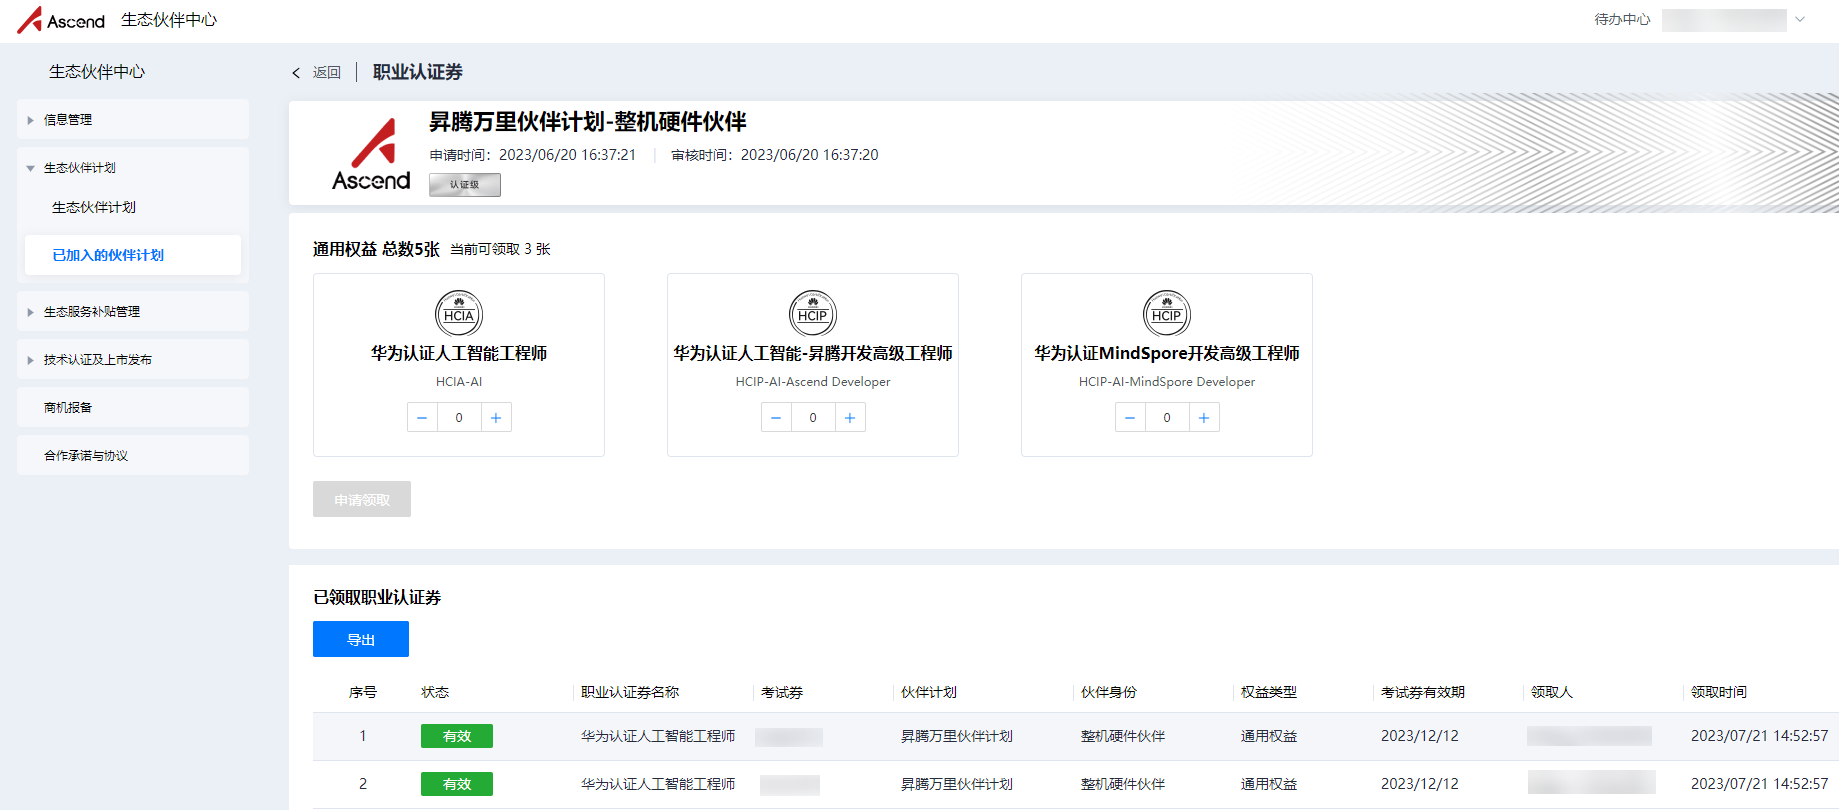The image size is (1839, 810).
Task: Expand the 信息管理 menu
Action: click(133, 119)
